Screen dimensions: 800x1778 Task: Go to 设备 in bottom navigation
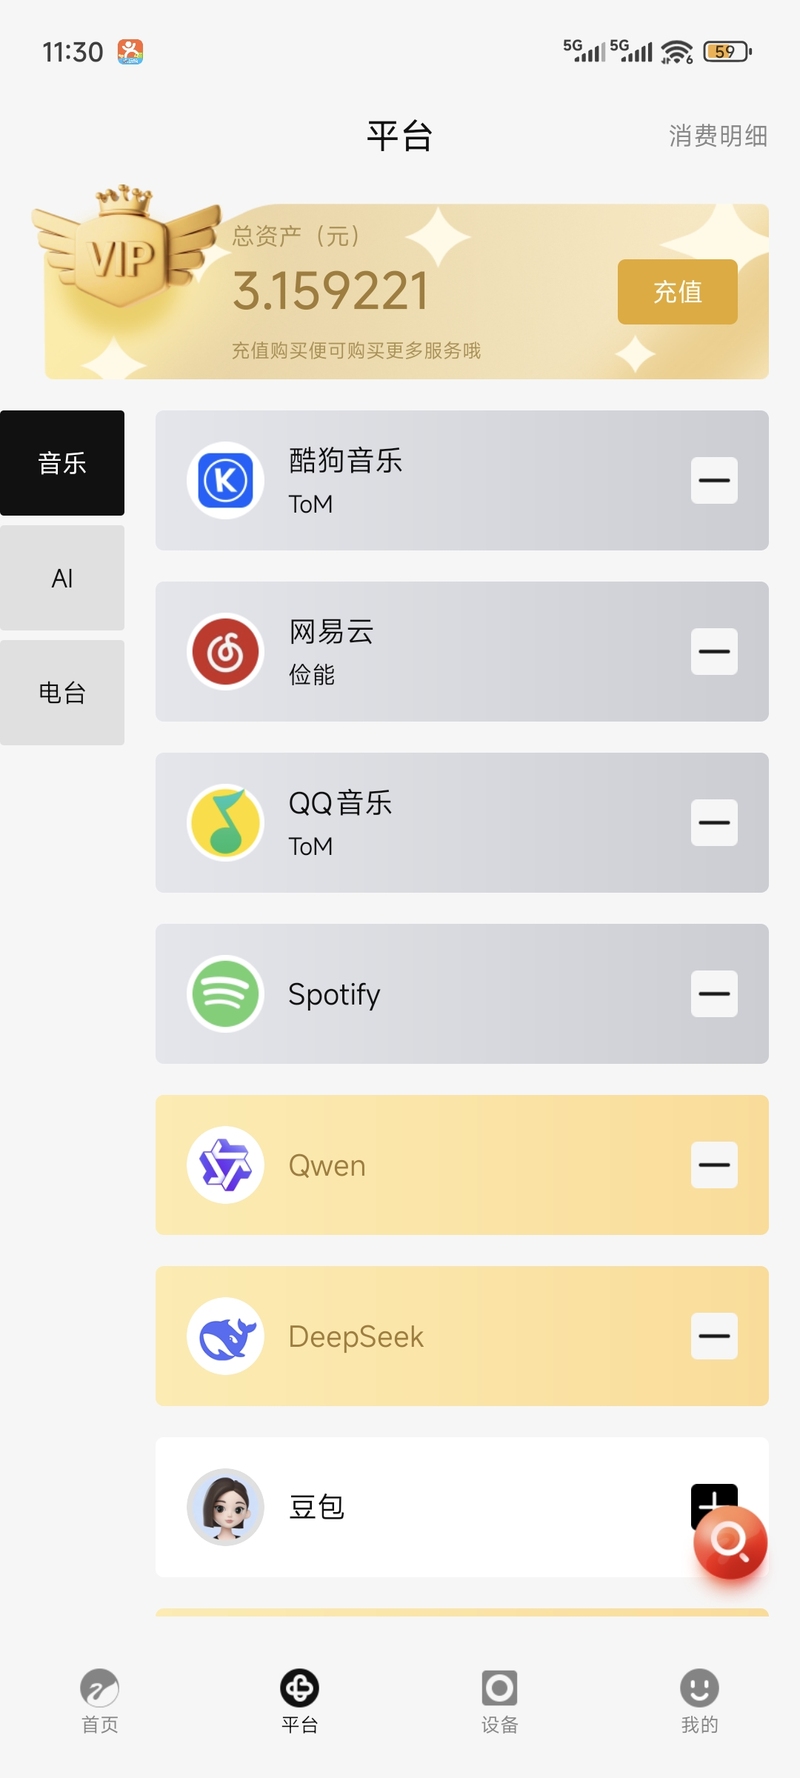click(499, 1700)
